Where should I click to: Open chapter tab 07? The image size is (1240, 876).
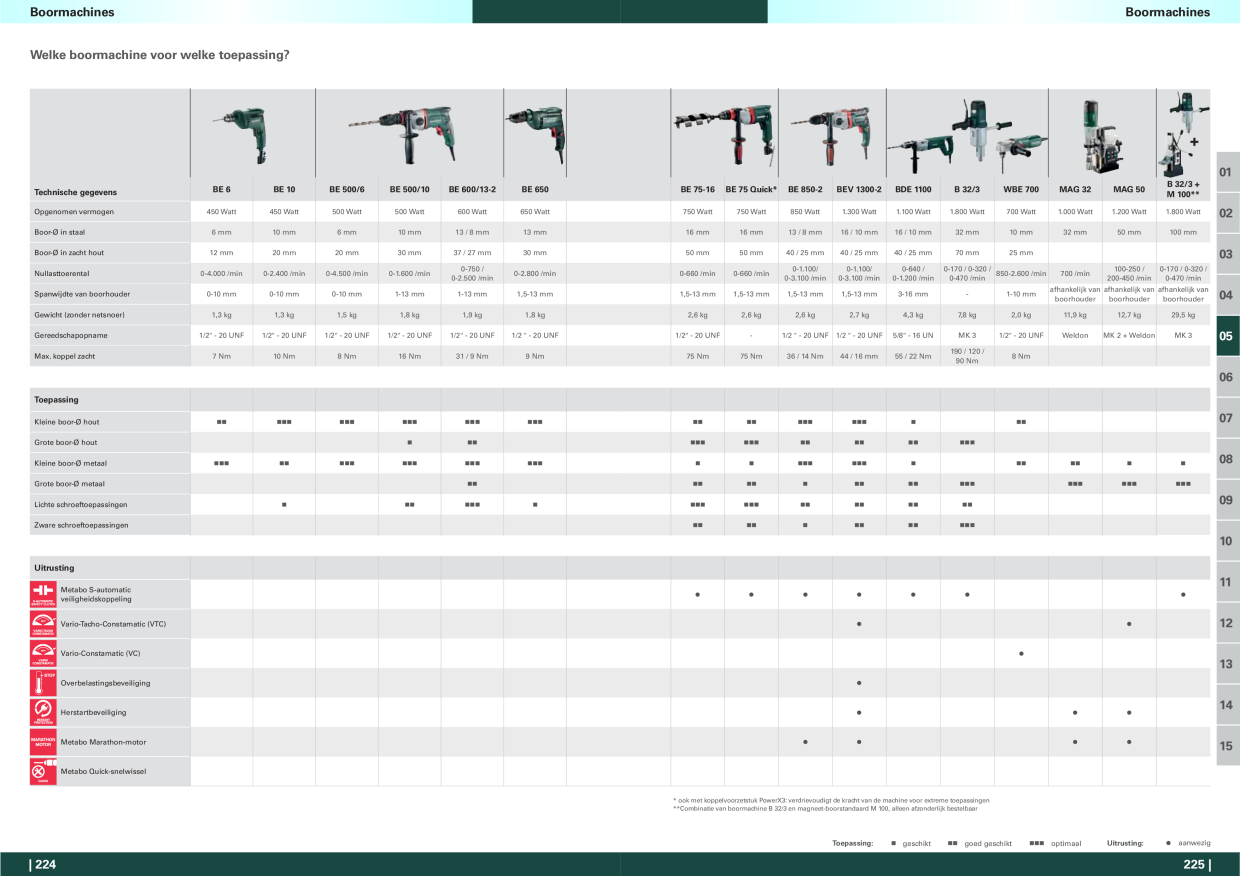point(1228,418)
